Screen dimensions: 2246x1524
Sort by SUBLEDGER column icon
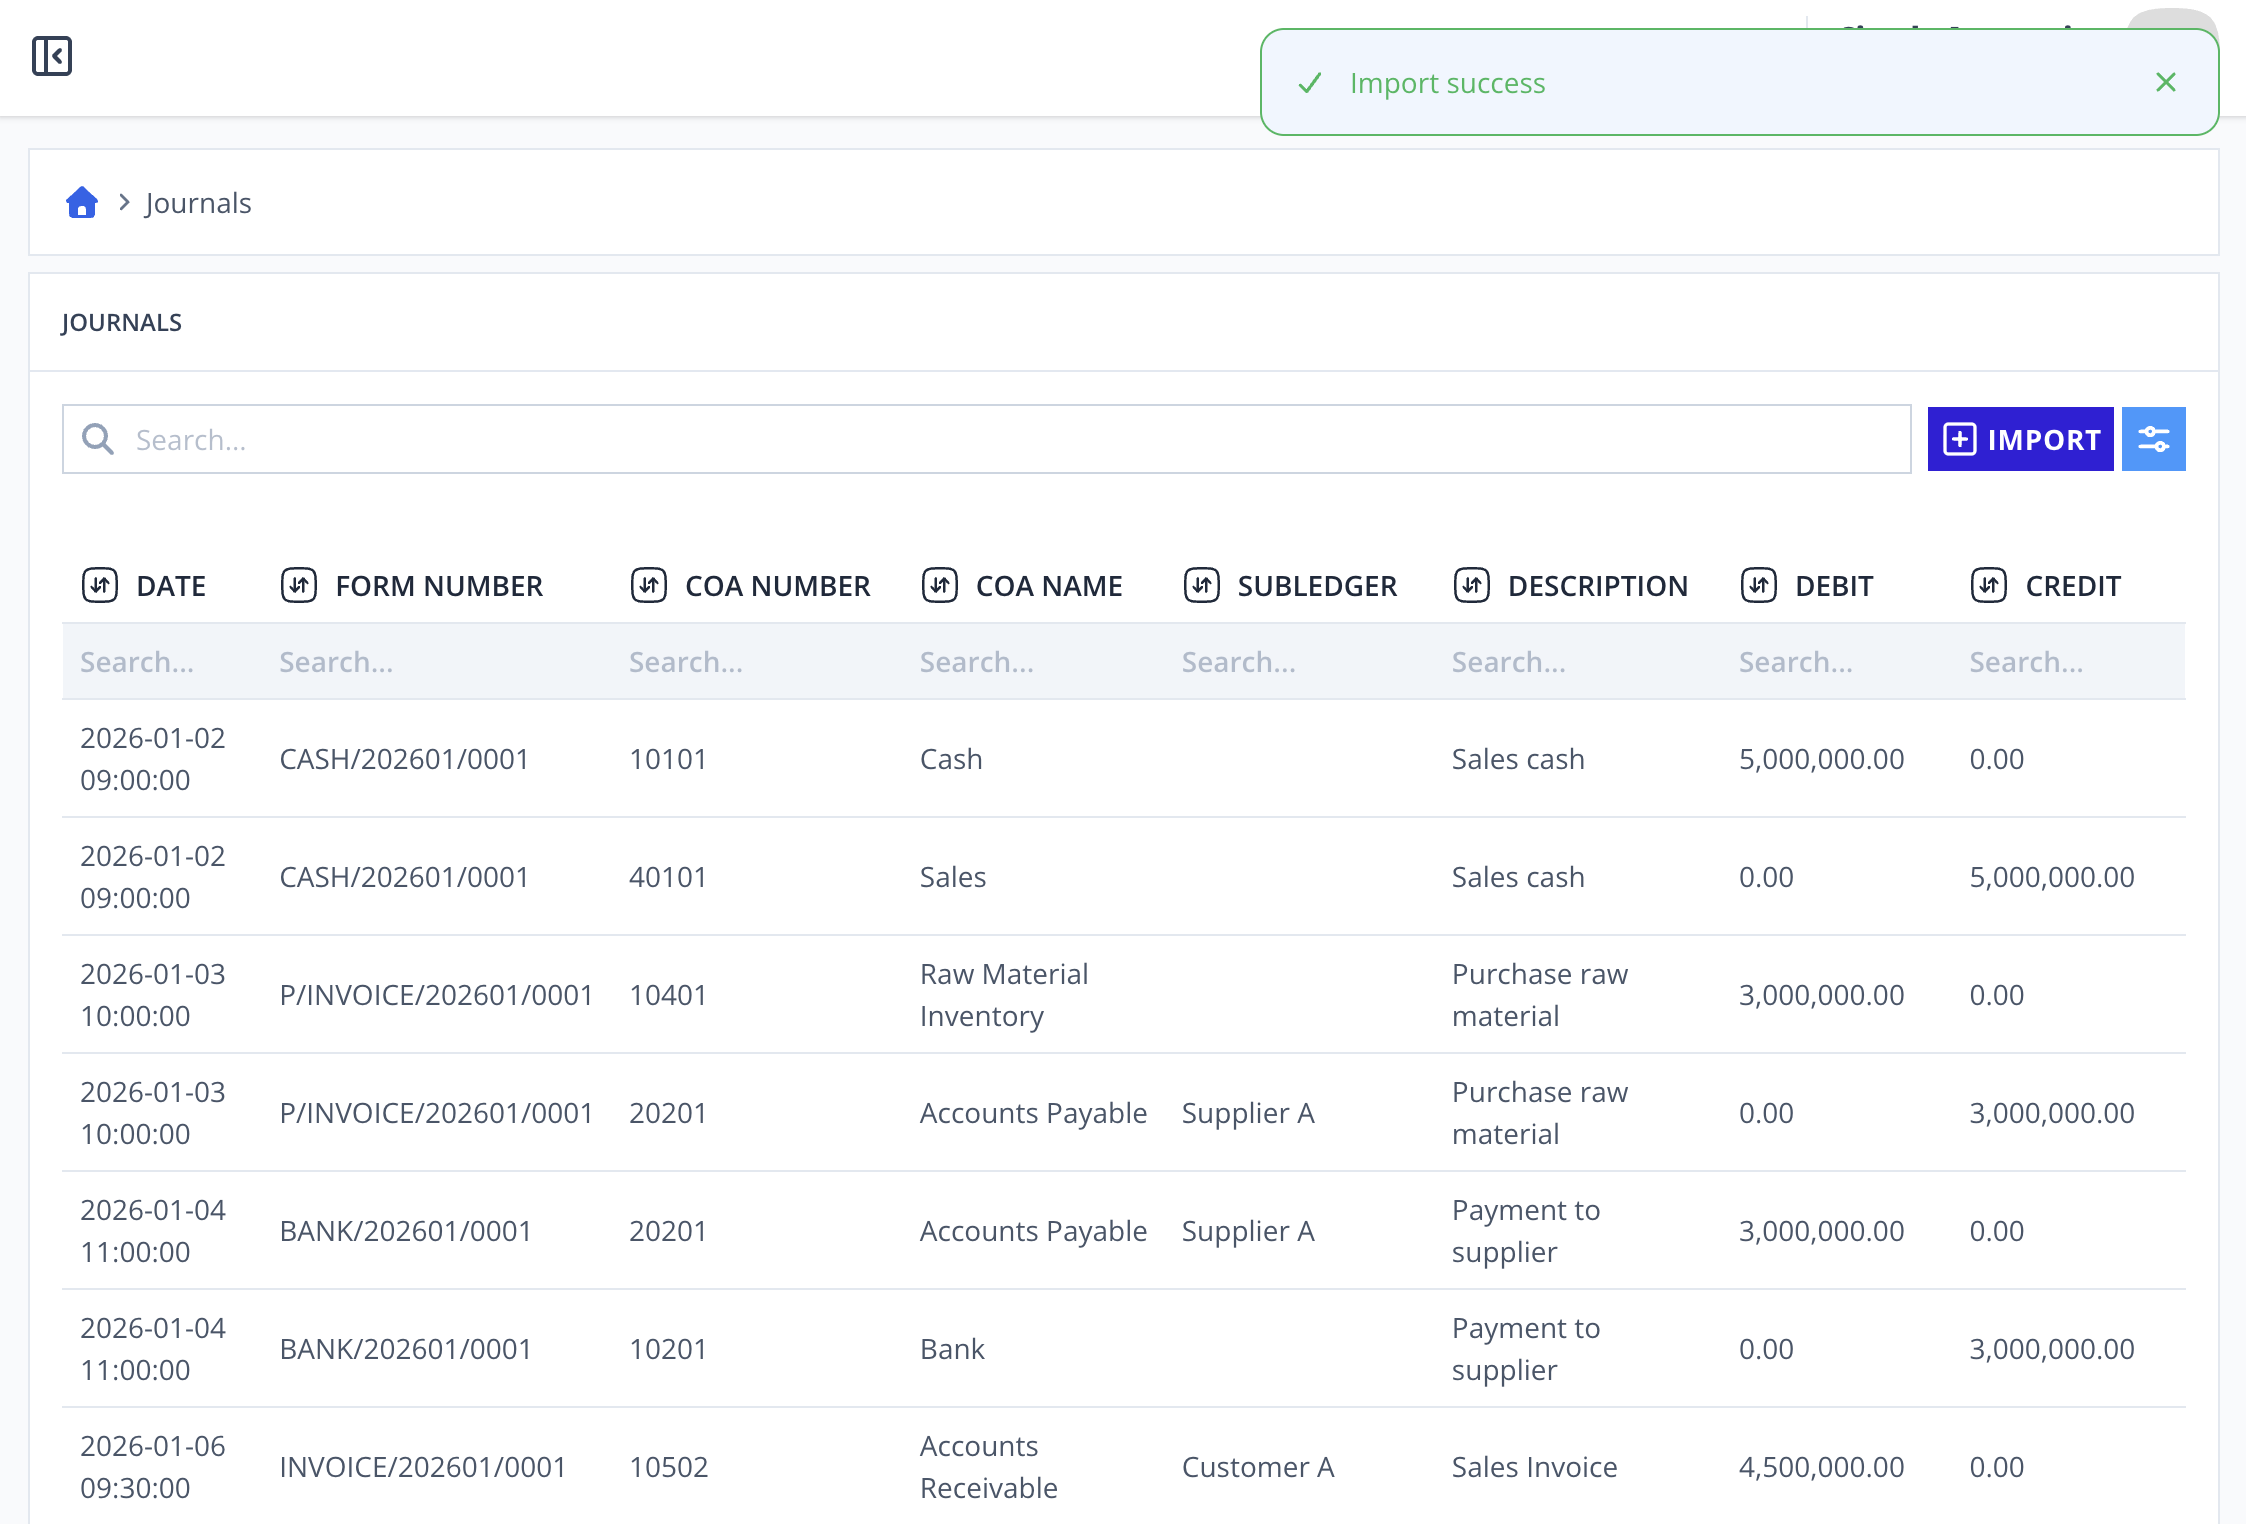(x=1202, y=585)
